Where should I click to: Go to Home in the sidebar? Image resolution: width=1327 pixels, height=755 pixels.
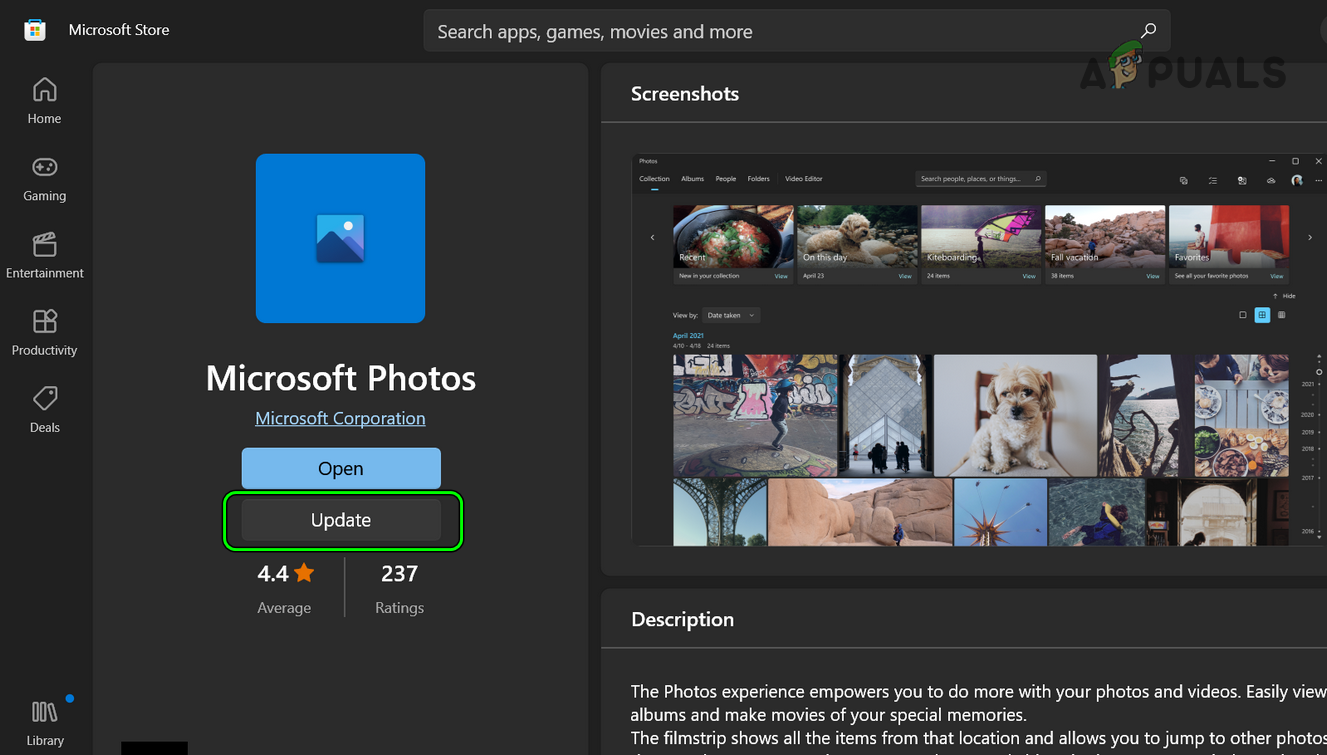44,101
